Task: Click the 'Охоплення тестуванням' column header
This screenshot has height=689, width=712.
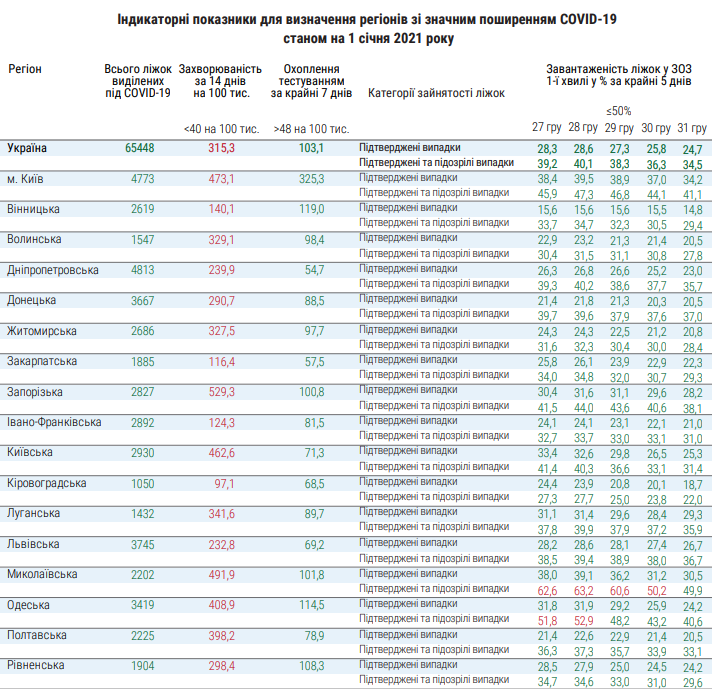Action: (311, 80)
